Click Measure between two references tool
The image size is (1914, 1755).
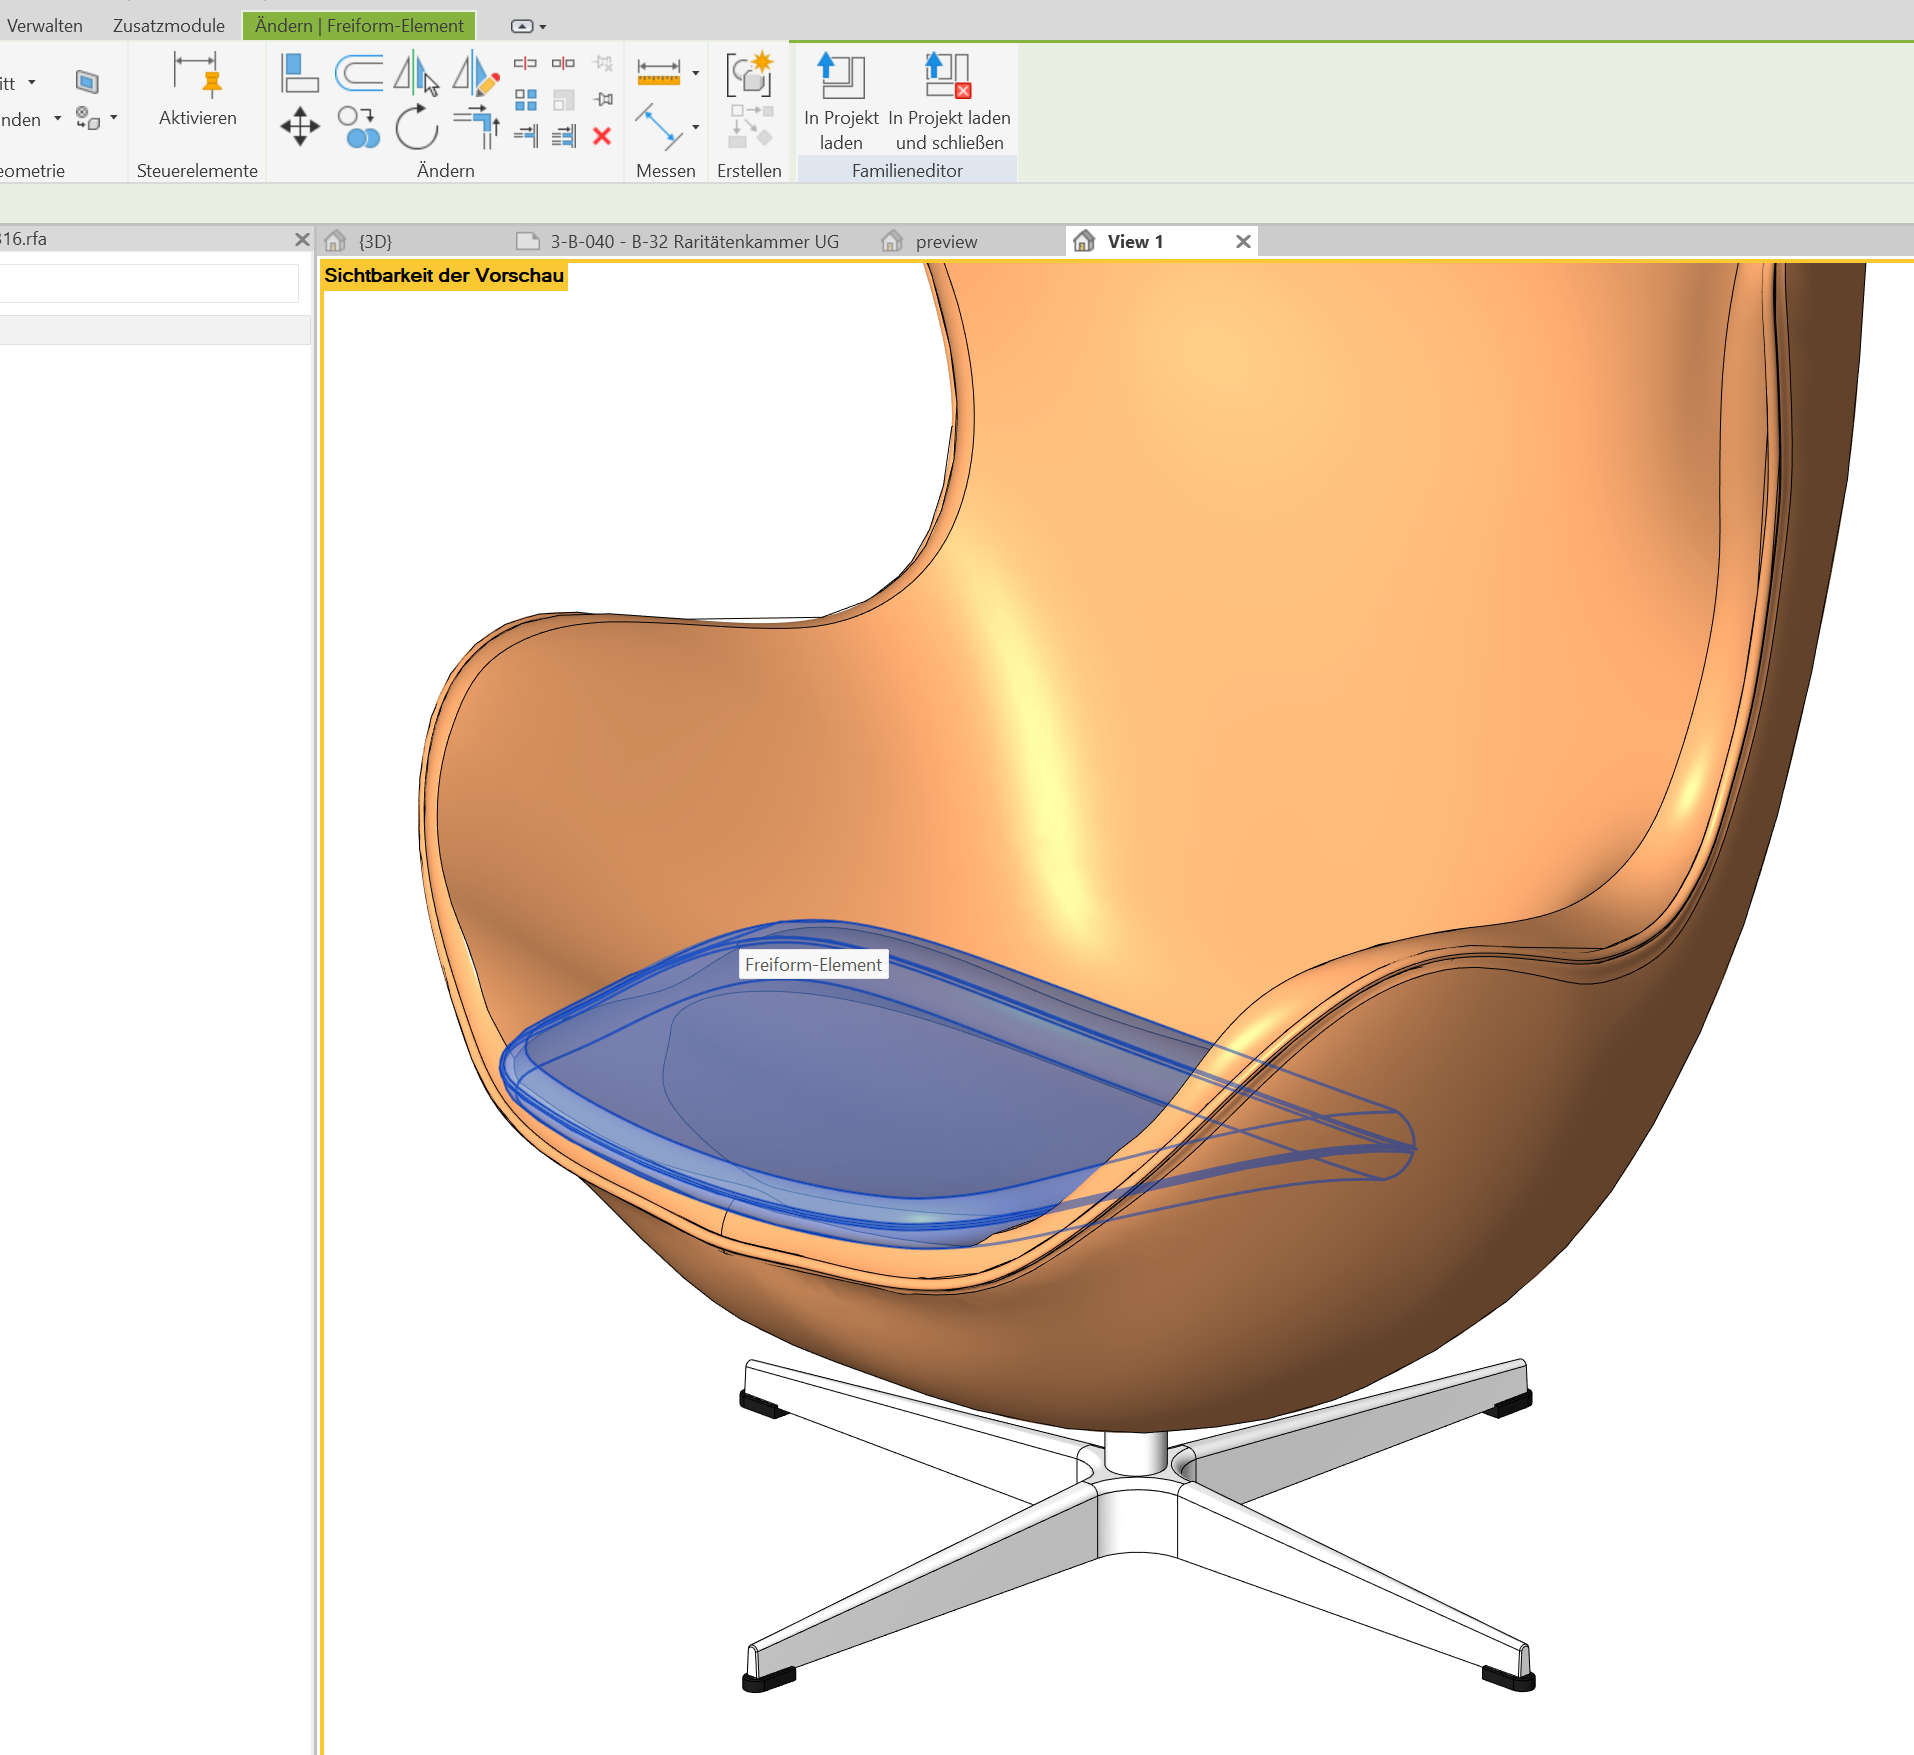click(659, 127)
